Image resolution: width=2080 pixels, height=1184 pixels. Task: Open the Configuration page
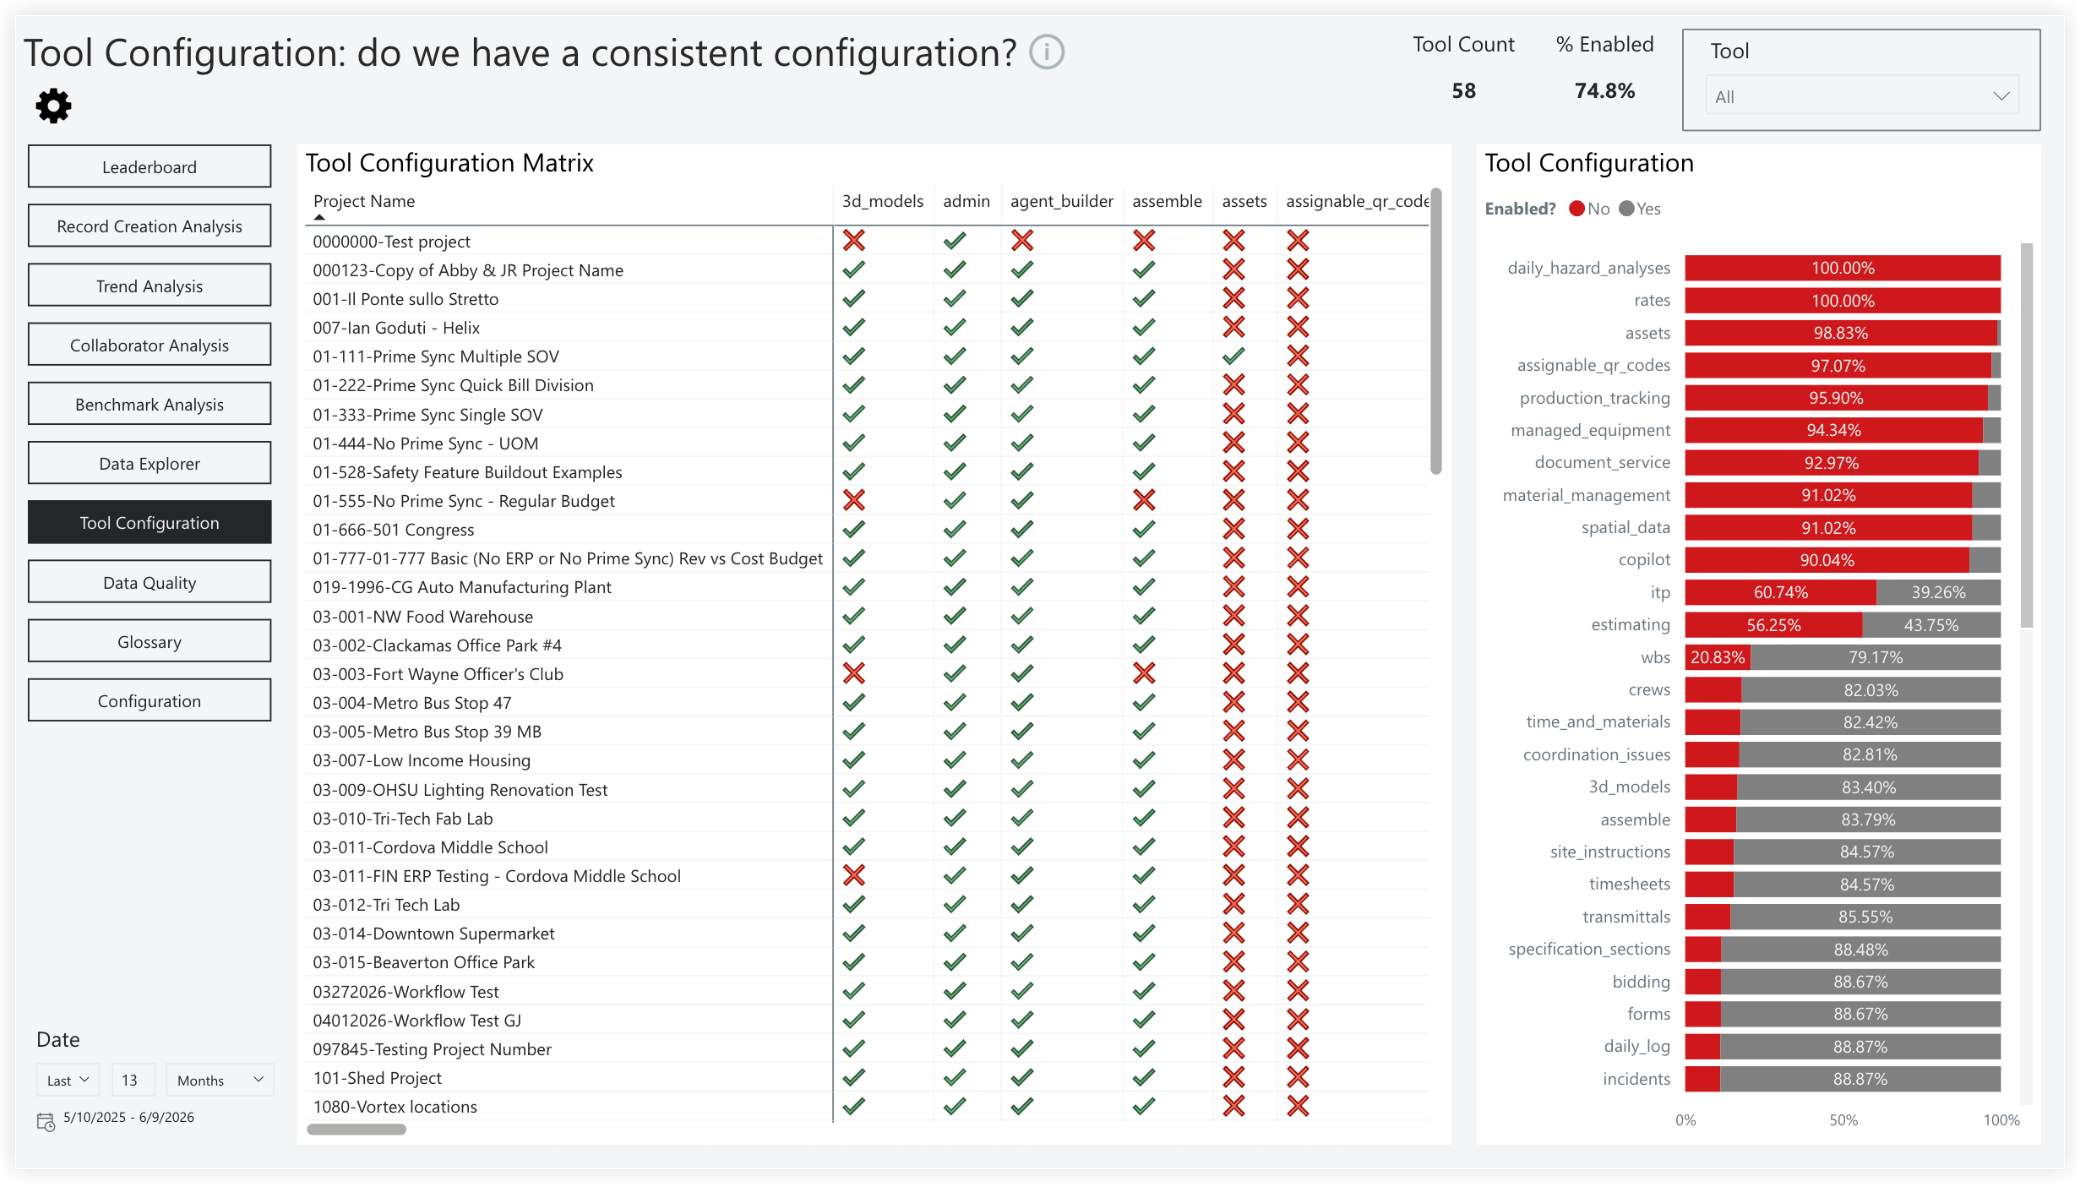pos(149,701)
